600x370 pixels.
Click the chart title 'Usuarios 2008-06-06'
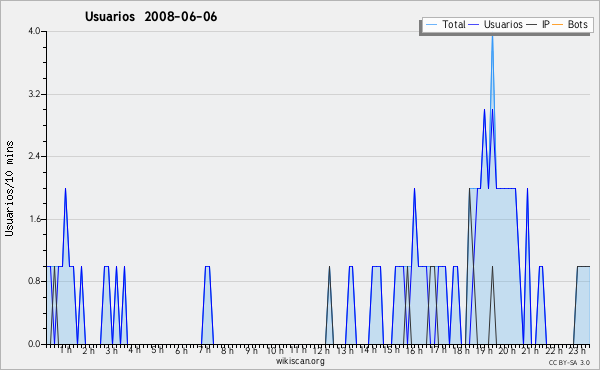click(x=151, y=17)
